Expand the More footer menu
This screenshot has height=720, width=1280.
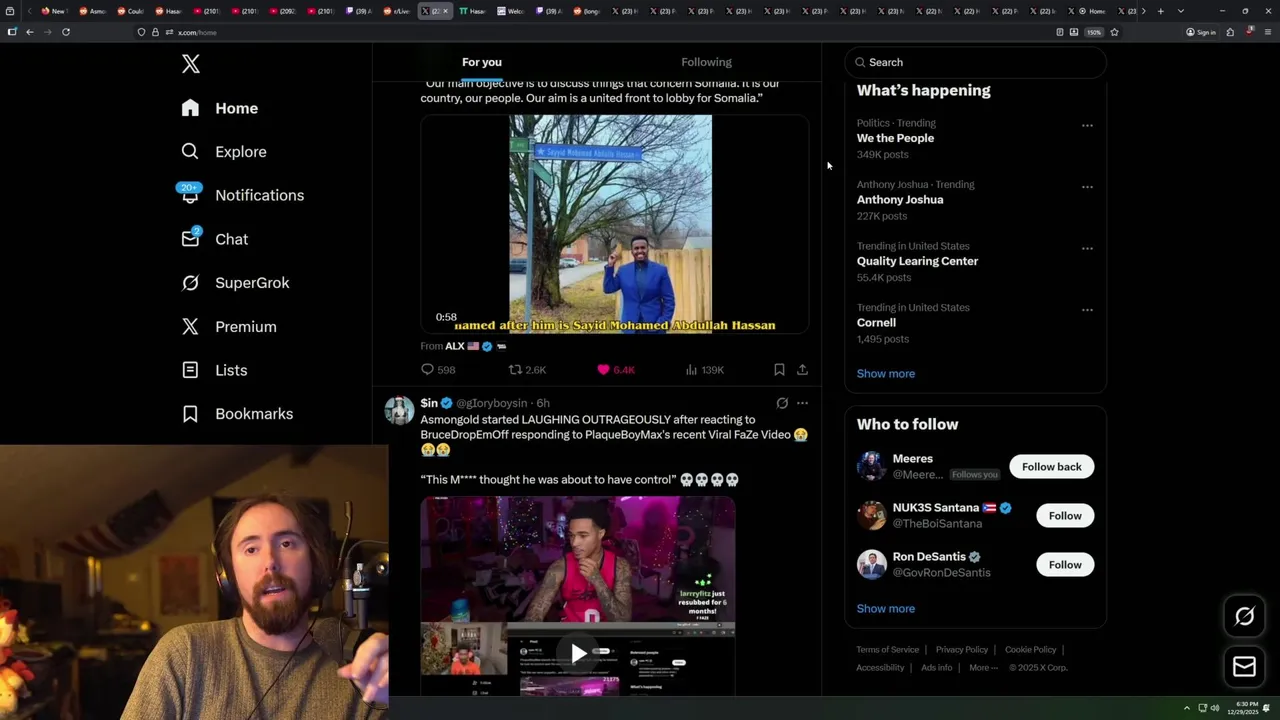click(x=983, y=668)
